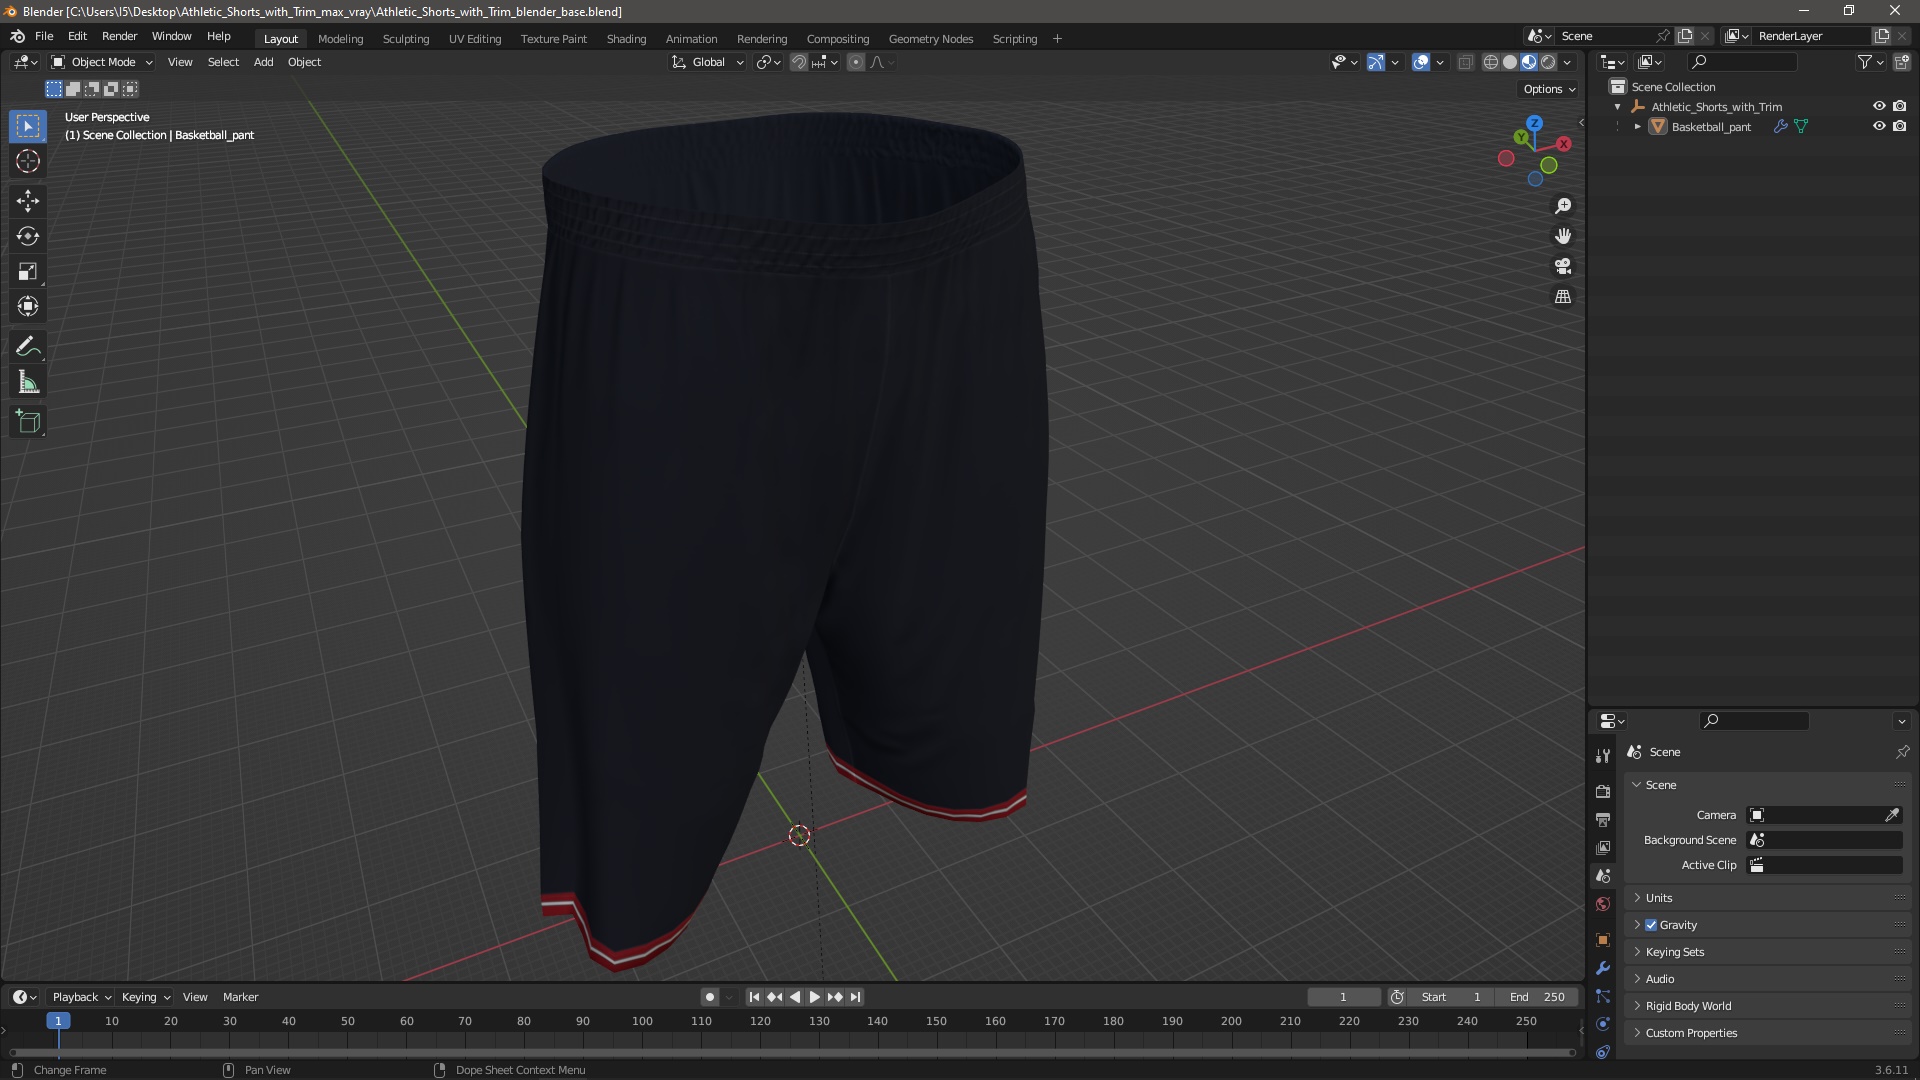Image resolution: width=1920 pixels, height=1080 pixels.
Task: Open the Modifier properties tab
Action: click(x=1603, y=968)
